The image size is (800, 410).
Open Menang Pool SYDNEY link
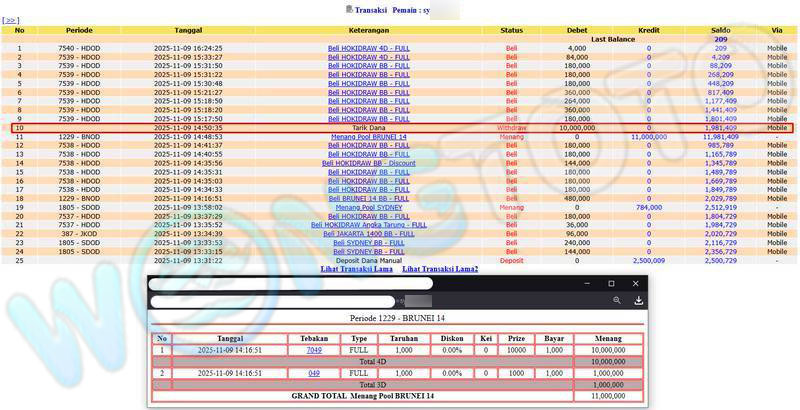(x=369, y=208)
